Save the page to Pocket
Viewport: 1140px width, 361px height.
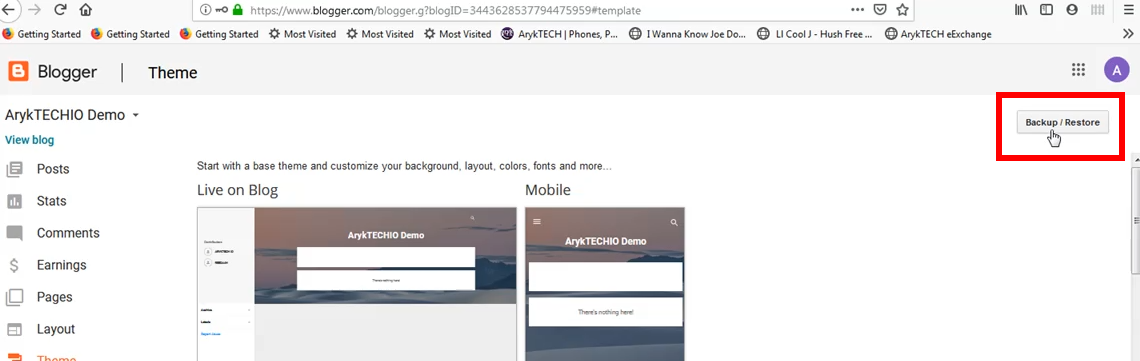(880, 10)
